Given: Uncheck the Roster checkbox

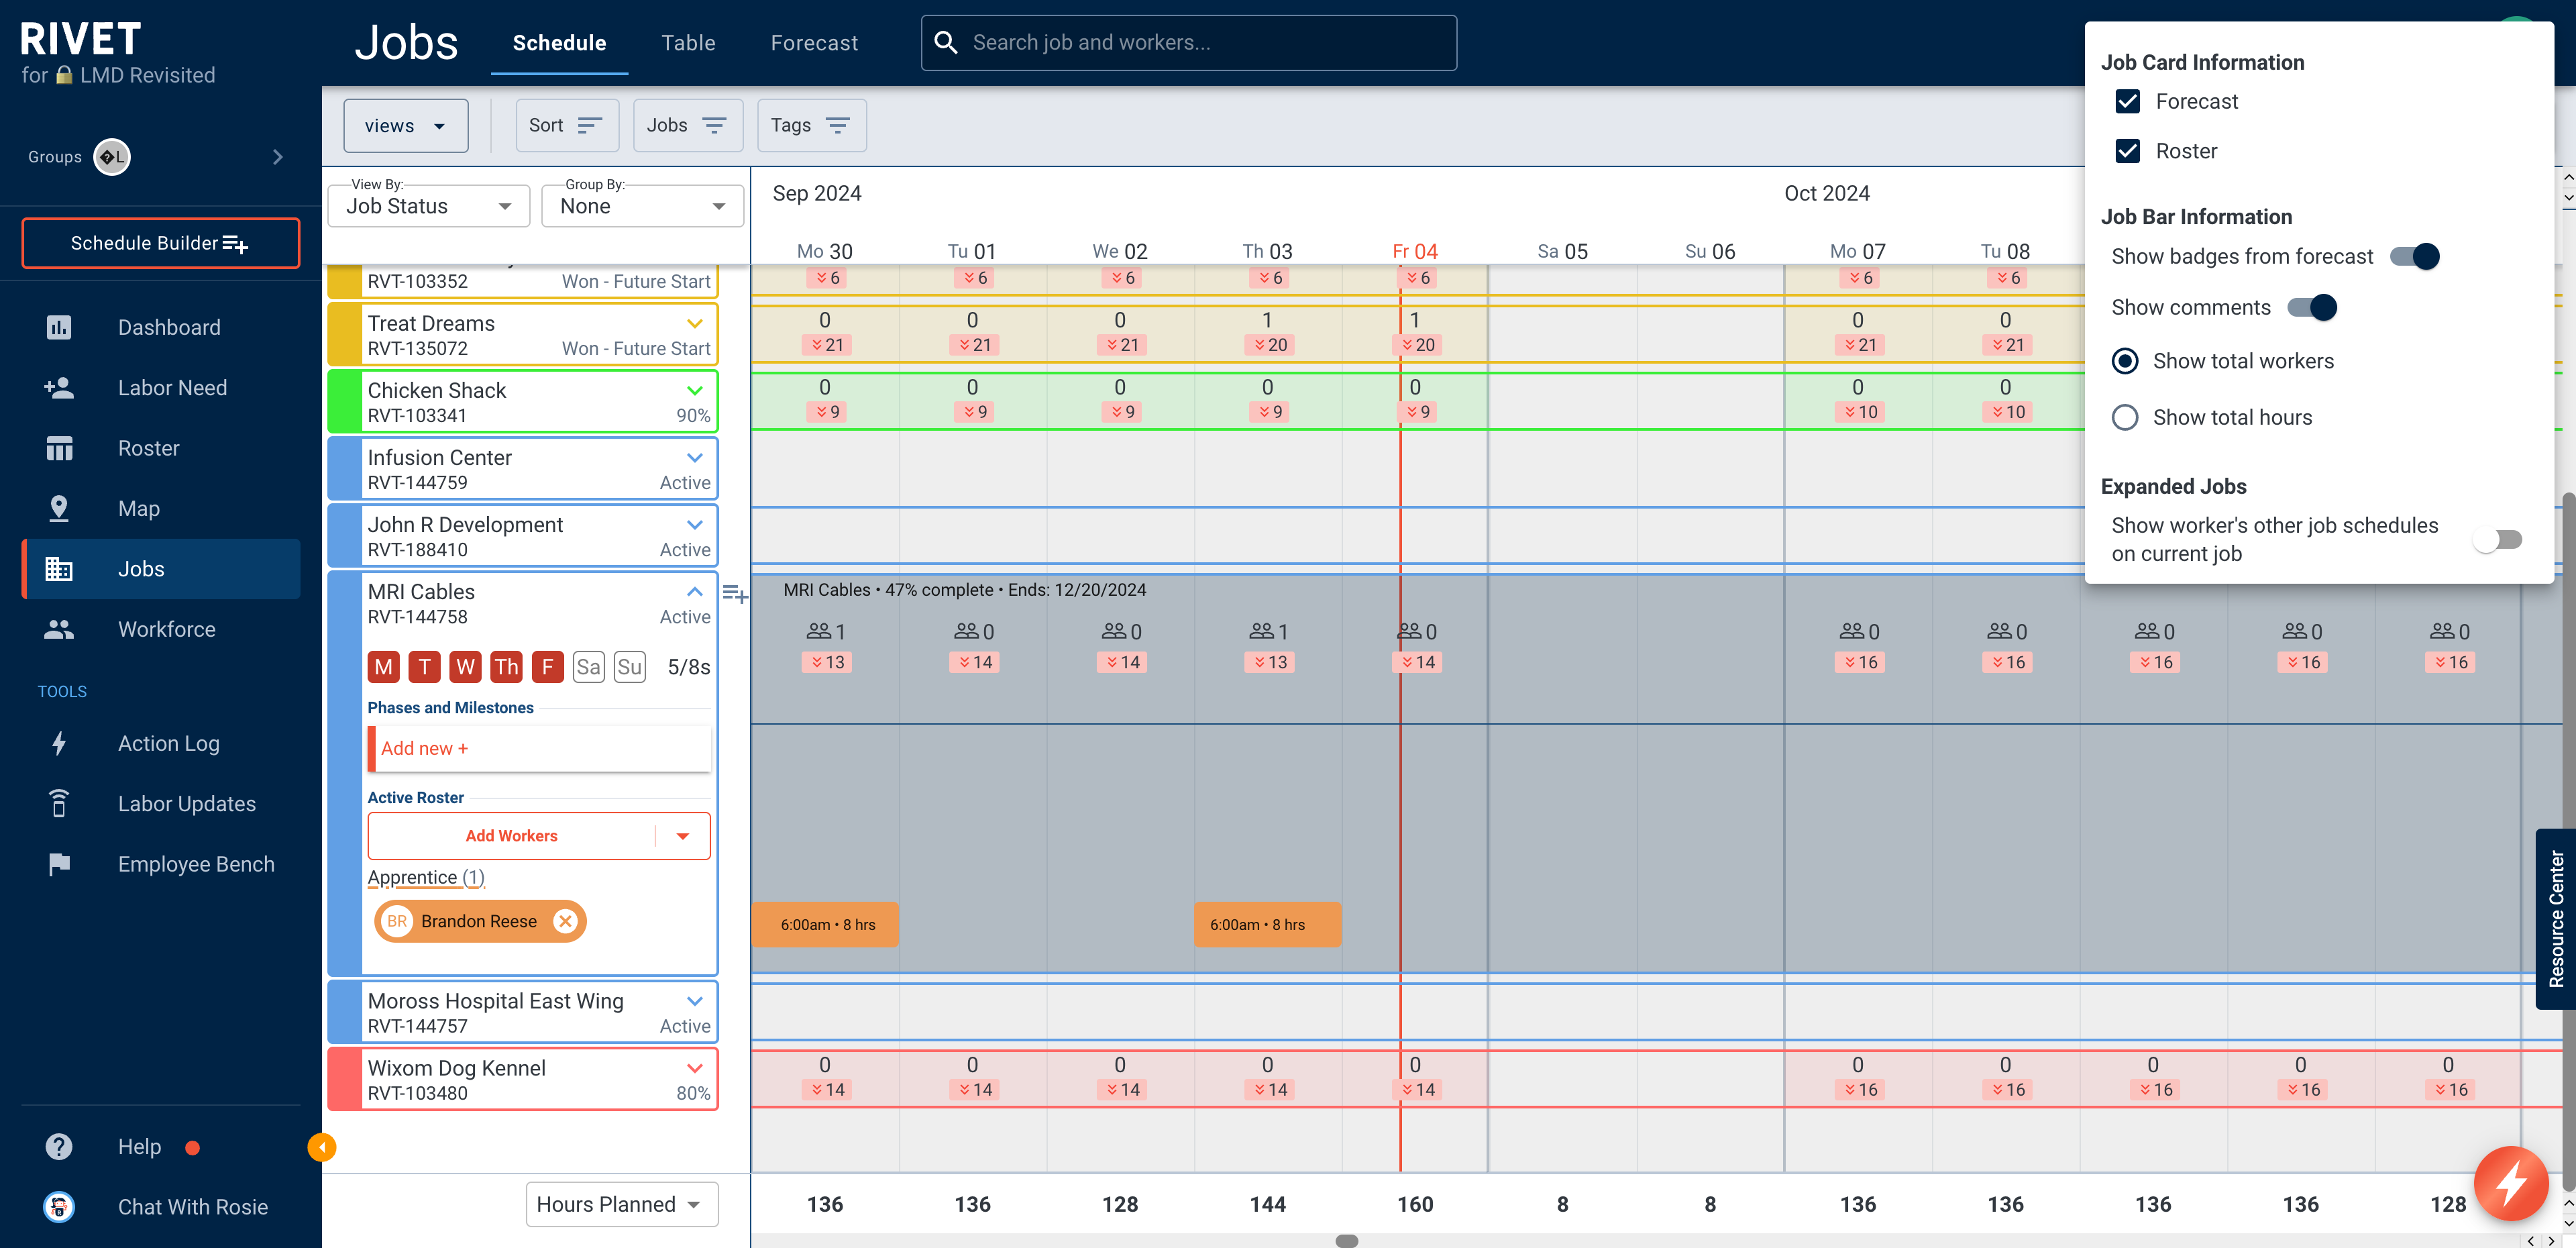Looking at the screenshot, I should tap(2128, 151).
